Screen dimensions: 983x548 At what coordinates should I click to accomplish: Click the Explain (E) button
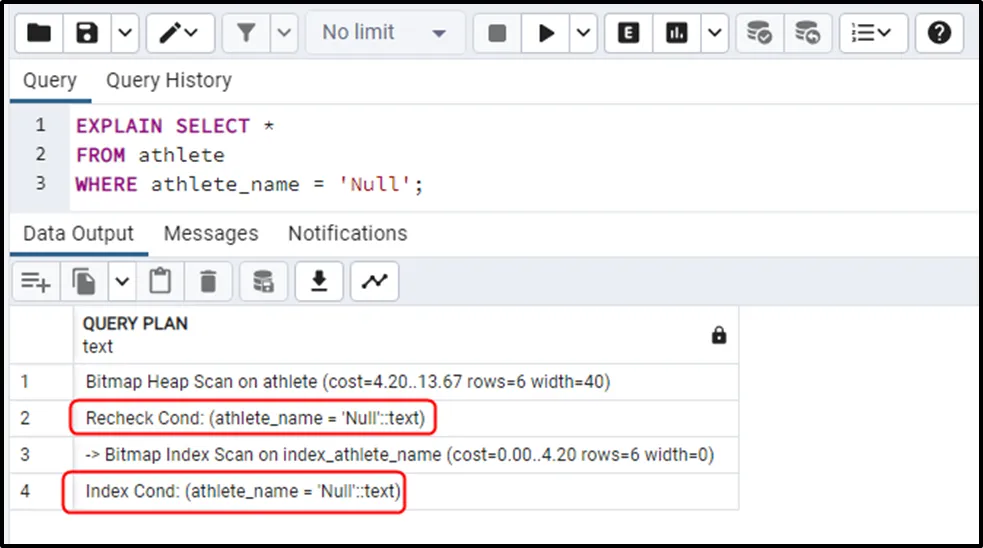[628, 33]
